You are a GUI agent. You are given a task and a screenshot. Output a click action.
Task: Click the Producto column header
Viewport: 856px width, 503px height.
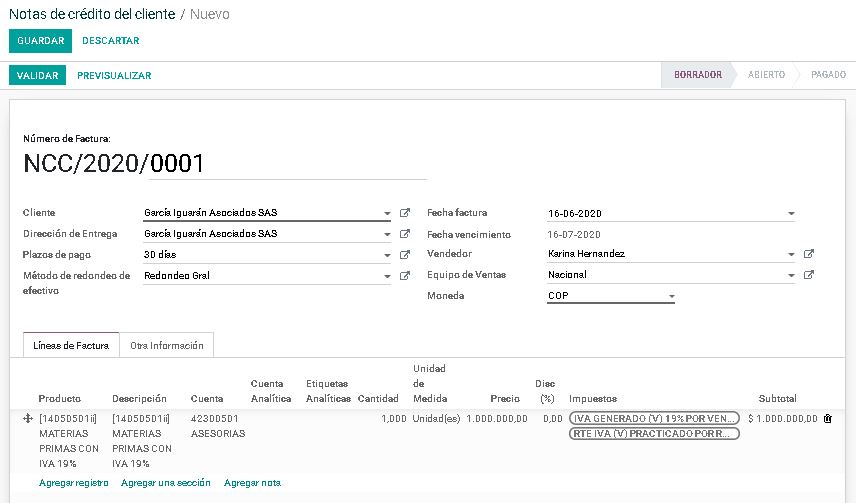[x=60, y=399]
